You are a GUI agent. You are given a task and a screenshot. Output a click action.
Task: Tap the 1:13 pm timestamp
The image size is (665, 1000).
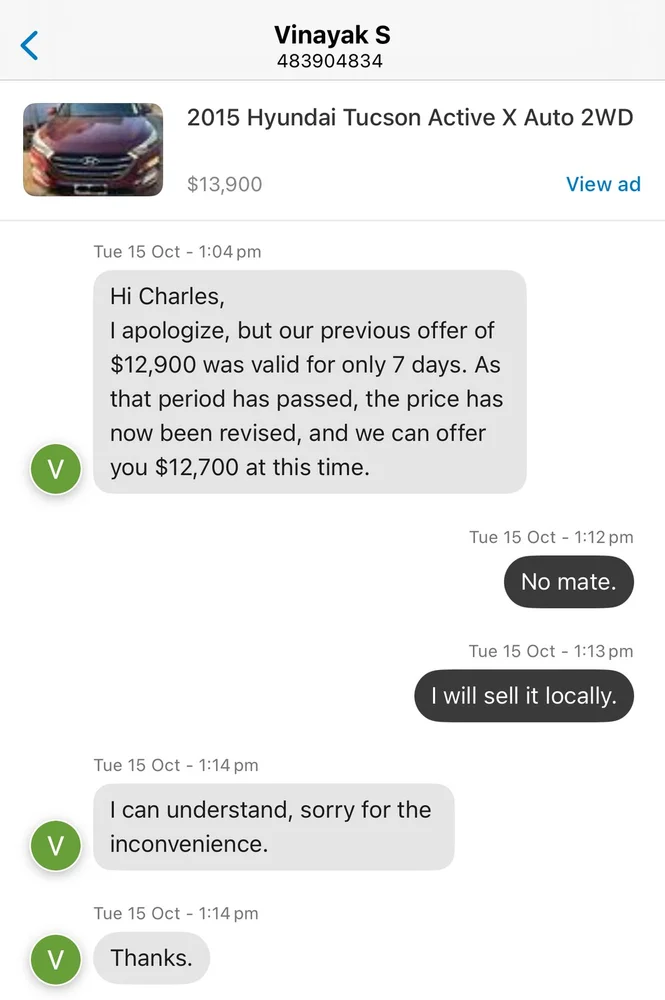click(551, 651)
